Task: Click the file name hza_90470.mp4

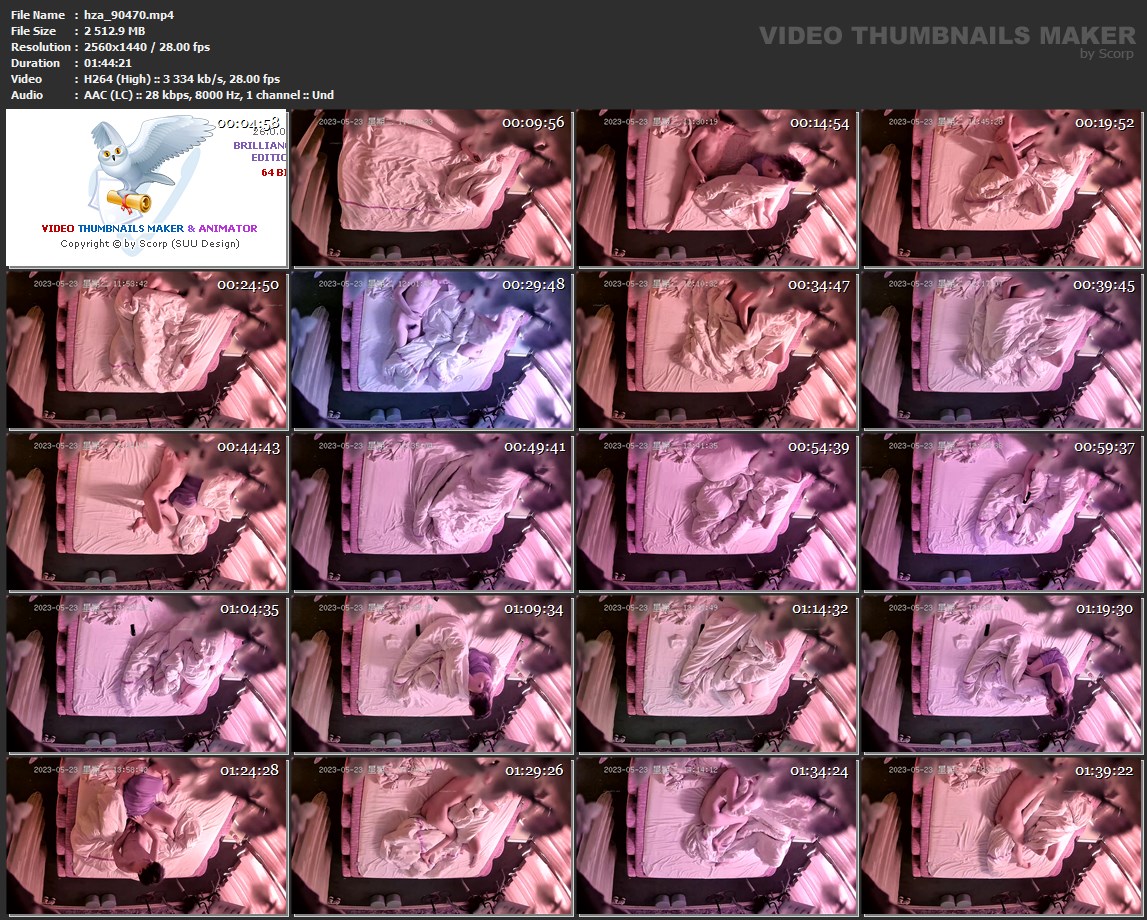Action: click(129, 15)
